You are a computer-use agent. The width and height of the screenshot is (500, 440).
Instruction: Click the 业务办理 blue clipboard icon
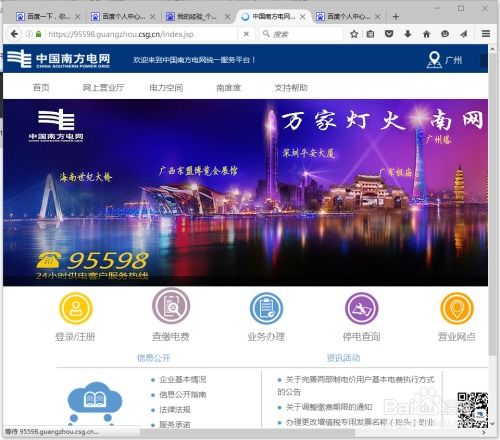pos(266,308)
